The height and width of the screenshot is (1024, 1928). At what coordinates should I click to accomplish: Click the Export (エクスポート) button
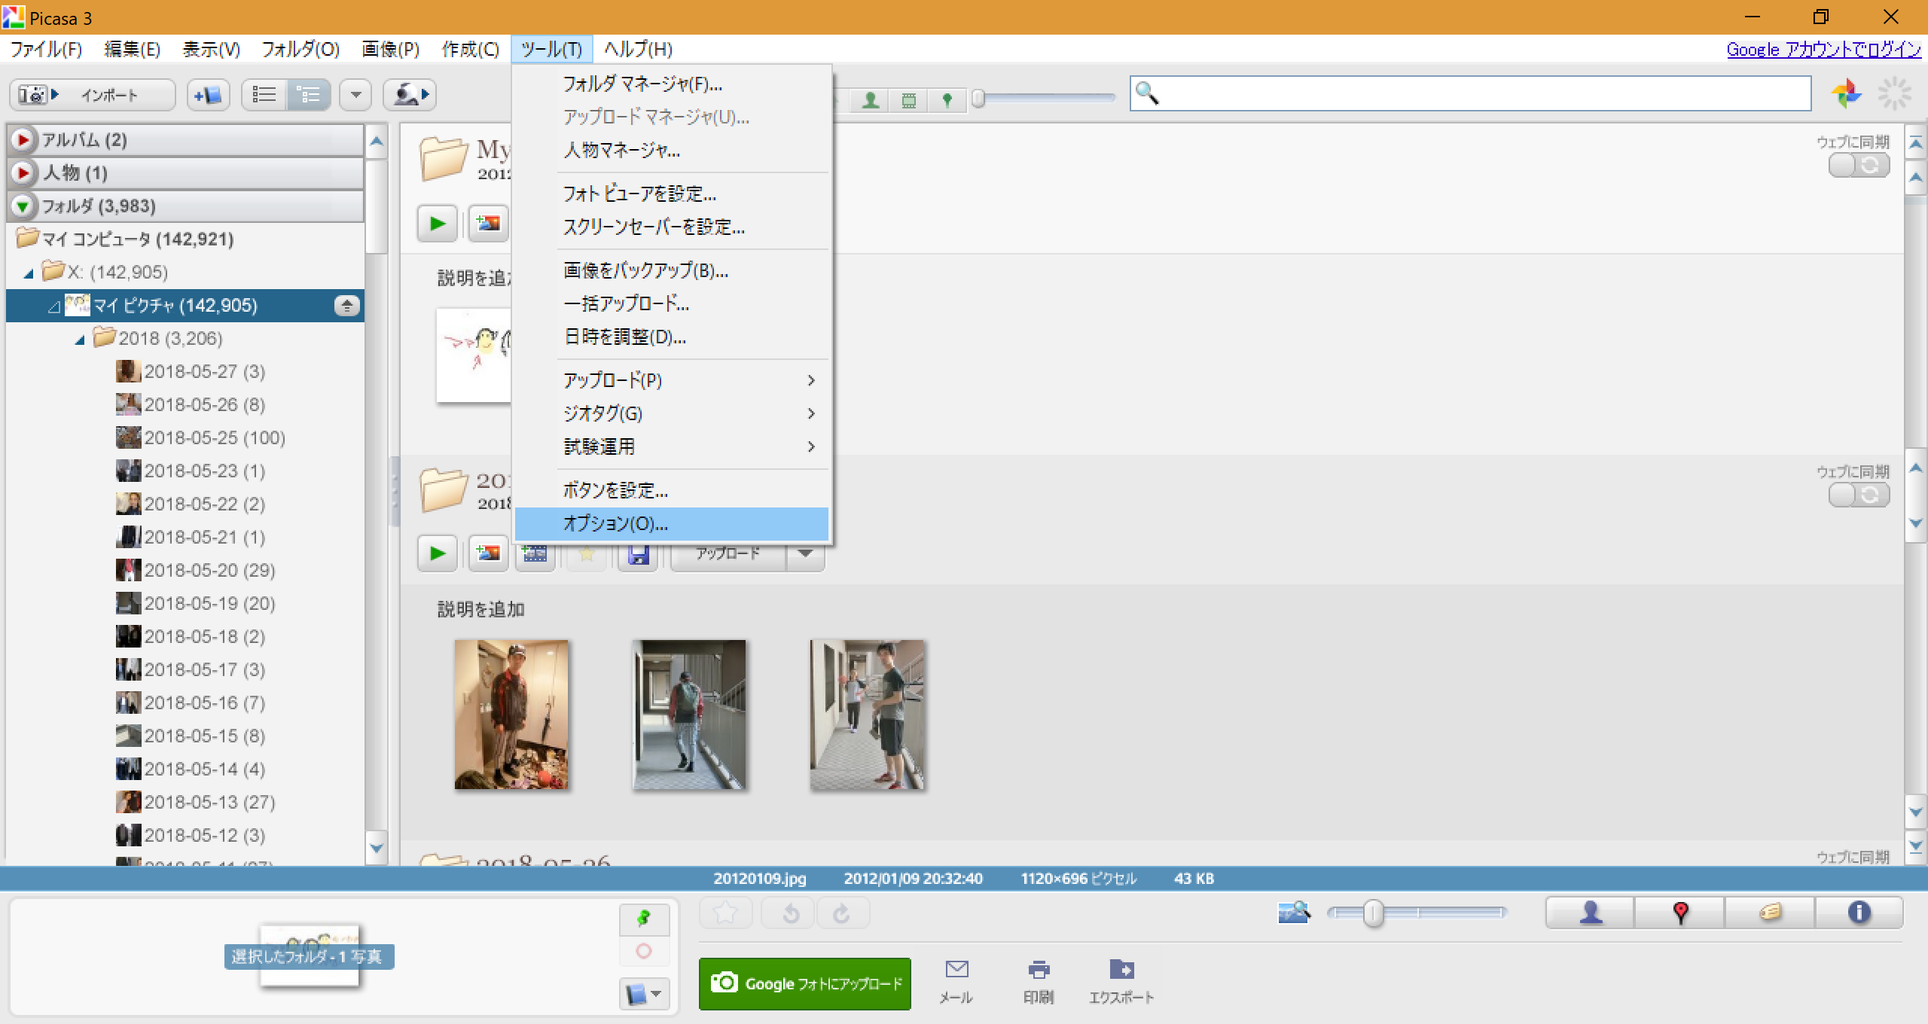click(1121, 982)
